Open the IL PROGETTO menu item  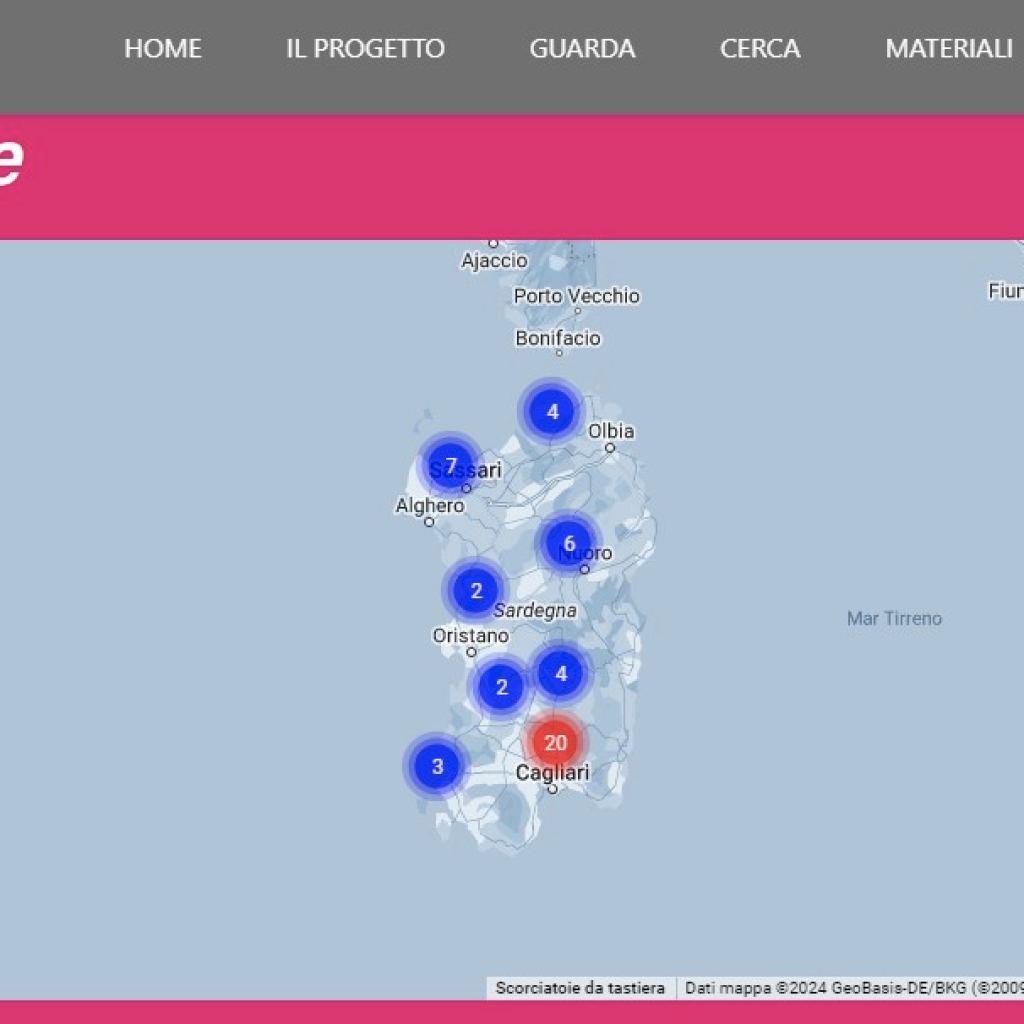coord(365,48)
